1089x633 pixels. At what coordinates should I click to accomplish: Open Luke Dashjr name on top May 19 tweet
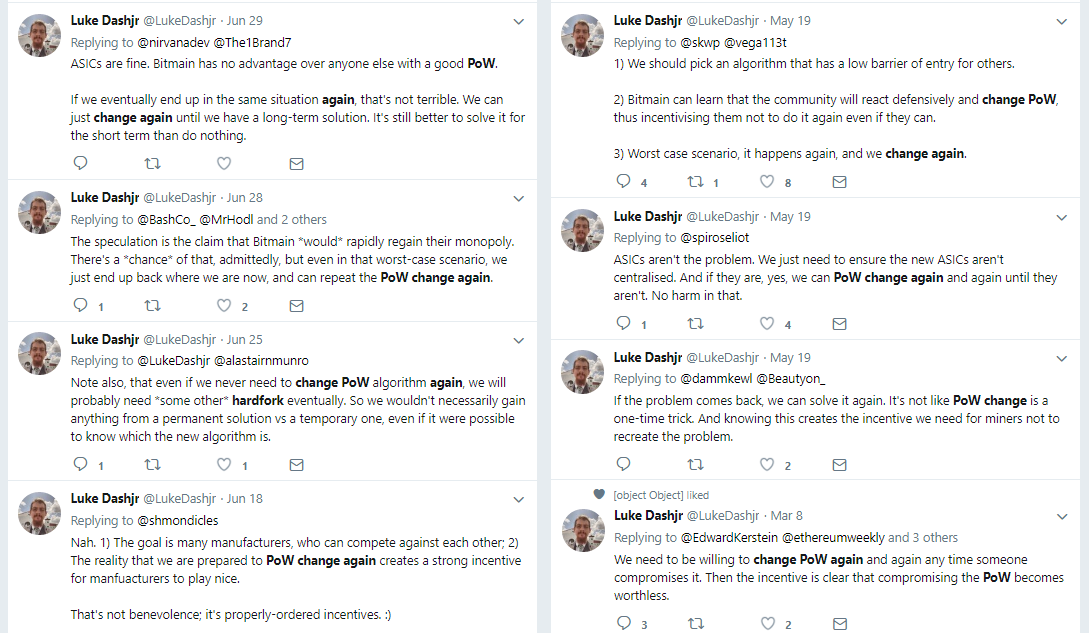click(648, 21)
